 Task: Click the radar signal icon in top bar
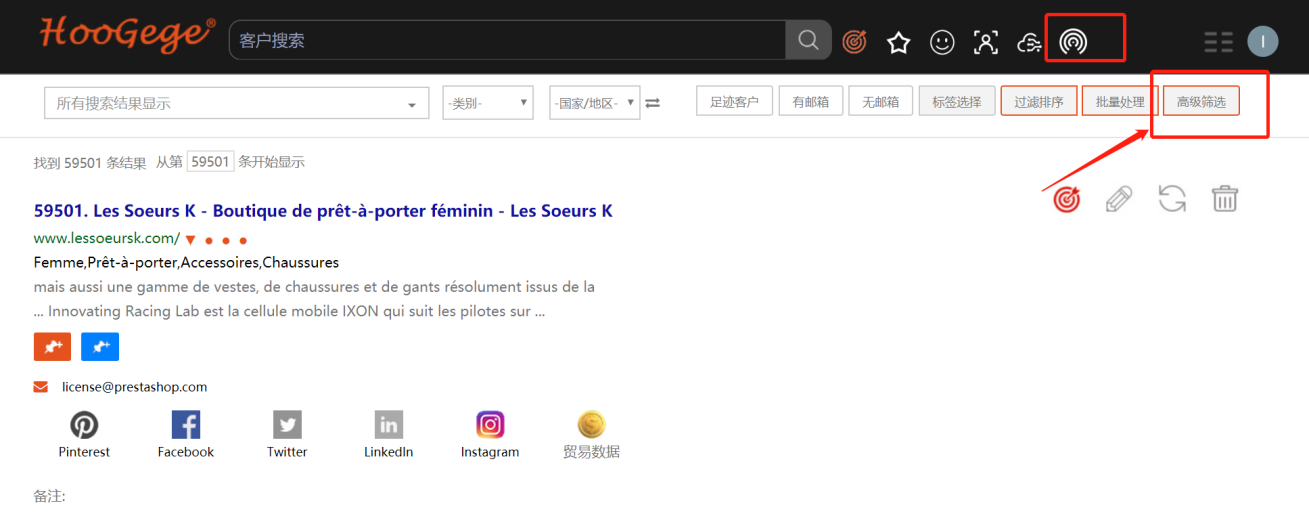pyautogui.click(x=1073, y=41)
